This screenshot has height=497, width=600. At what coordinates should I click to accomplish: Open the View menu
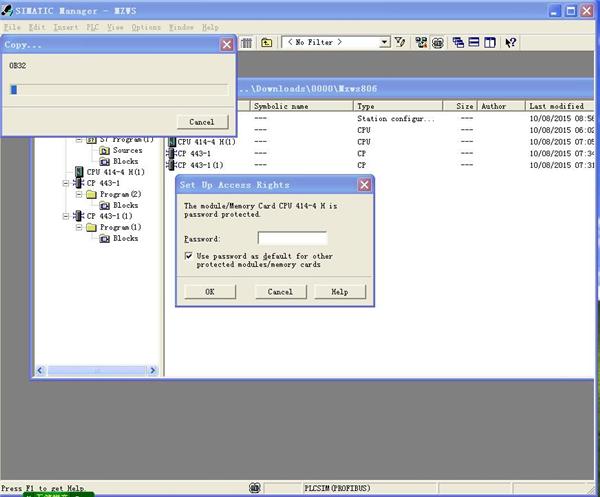[115, 27]
